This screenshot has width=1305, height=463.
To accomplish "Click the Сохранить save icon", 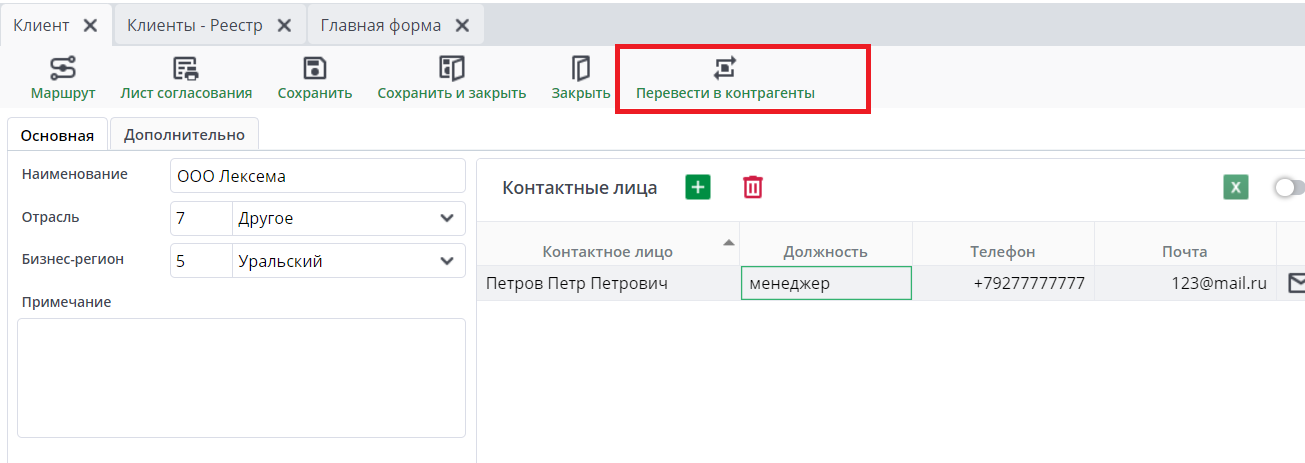I will [x=315, y=69].
